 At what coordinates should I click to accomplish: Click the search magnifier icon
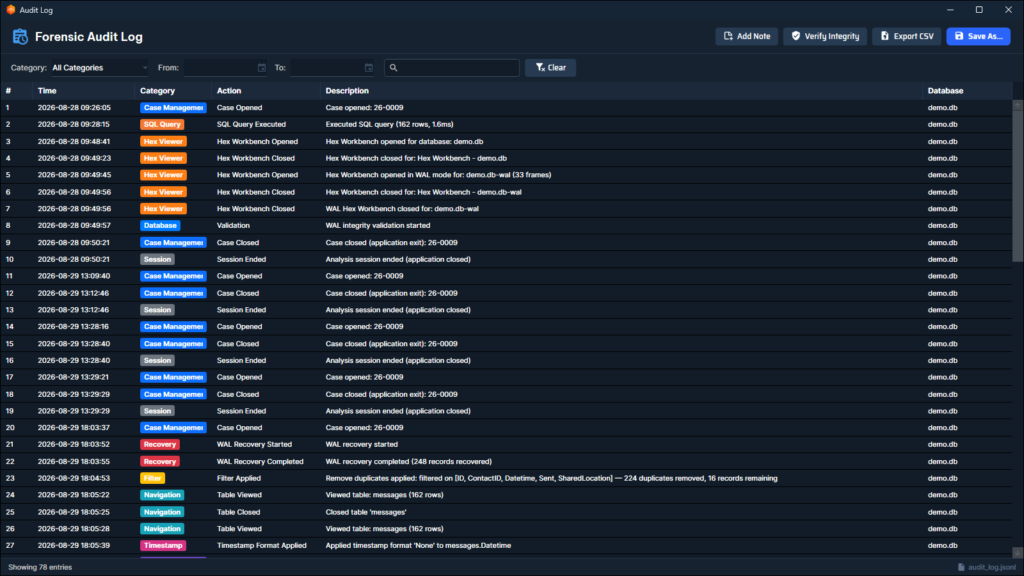pyautogui.click(x=393, y=68)
